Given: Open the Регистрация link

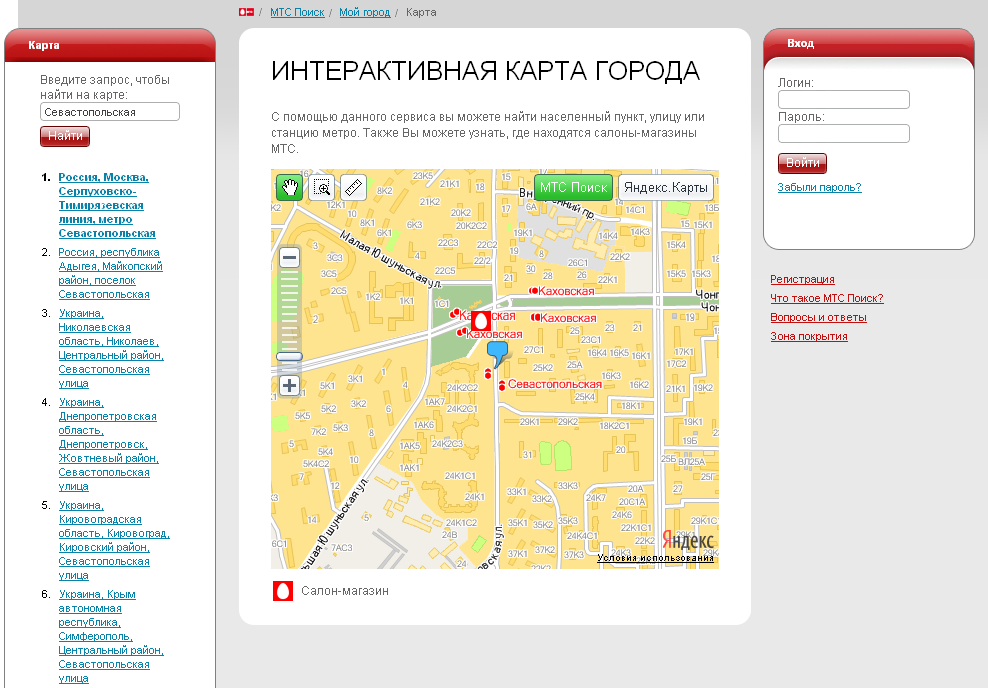Looking at the screenshot, I should pyautogui.click(x=802, y=279).
